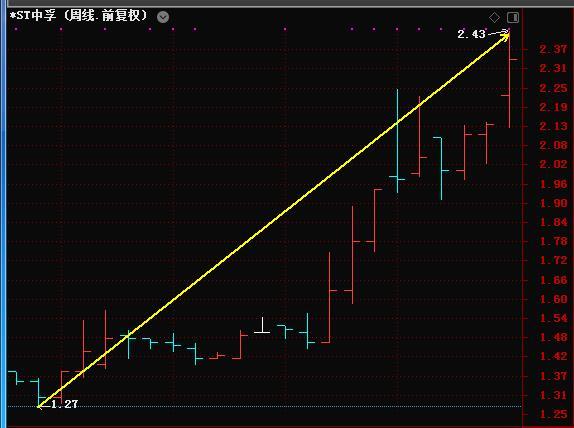Image resolution: width=574 pixels, height=428 pixels.
Task: Click the 1.96 price axis label
Action: (x=554, y=184)
